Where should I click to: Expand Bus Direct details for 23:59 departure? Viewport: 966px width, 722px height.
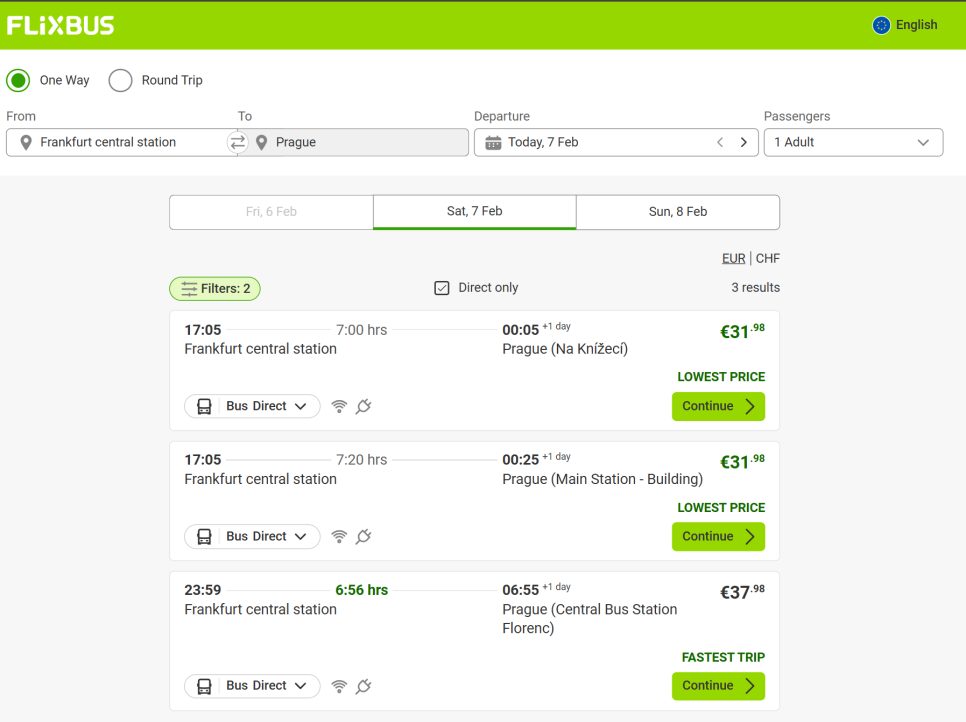point(253,686)
